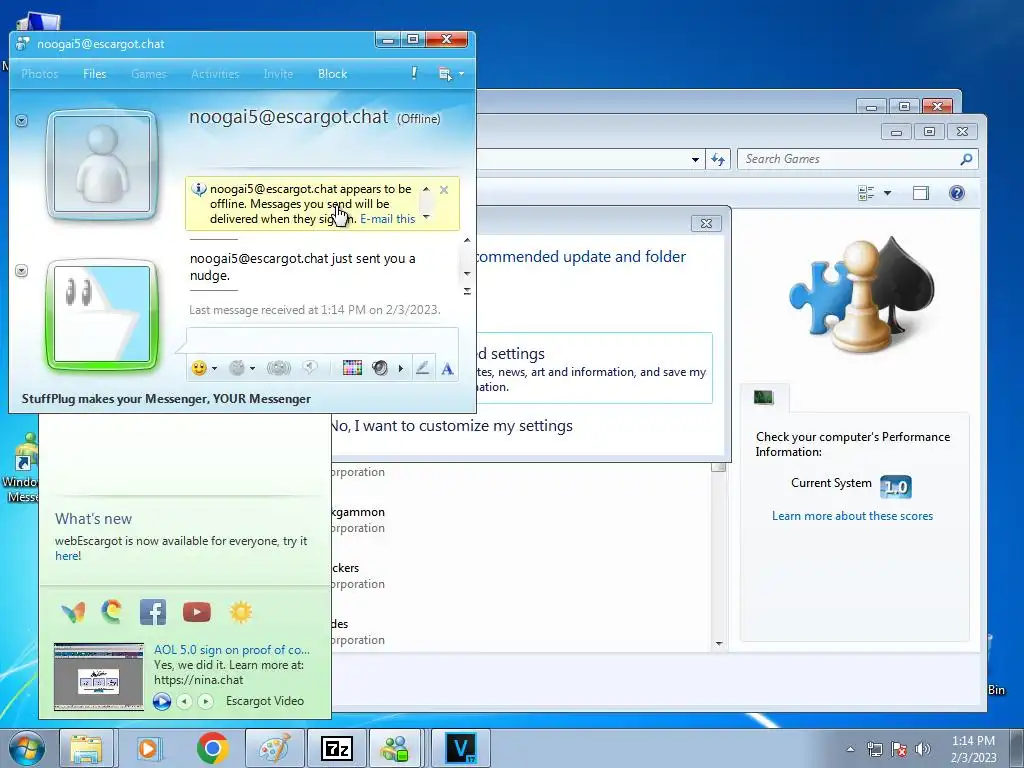Click noogai5's contact display picture
The width and height of the screenshot is (1024, 768).
tap(102, 163)
